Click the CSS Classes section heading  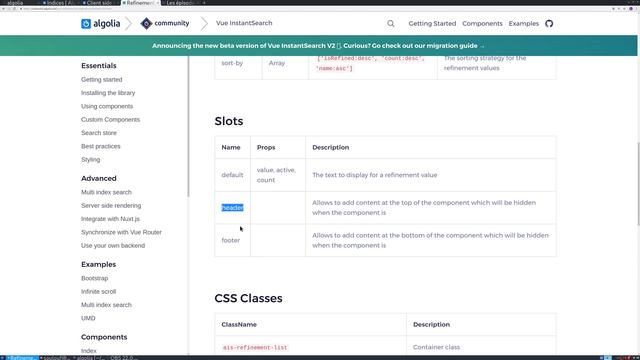point(248,298)
